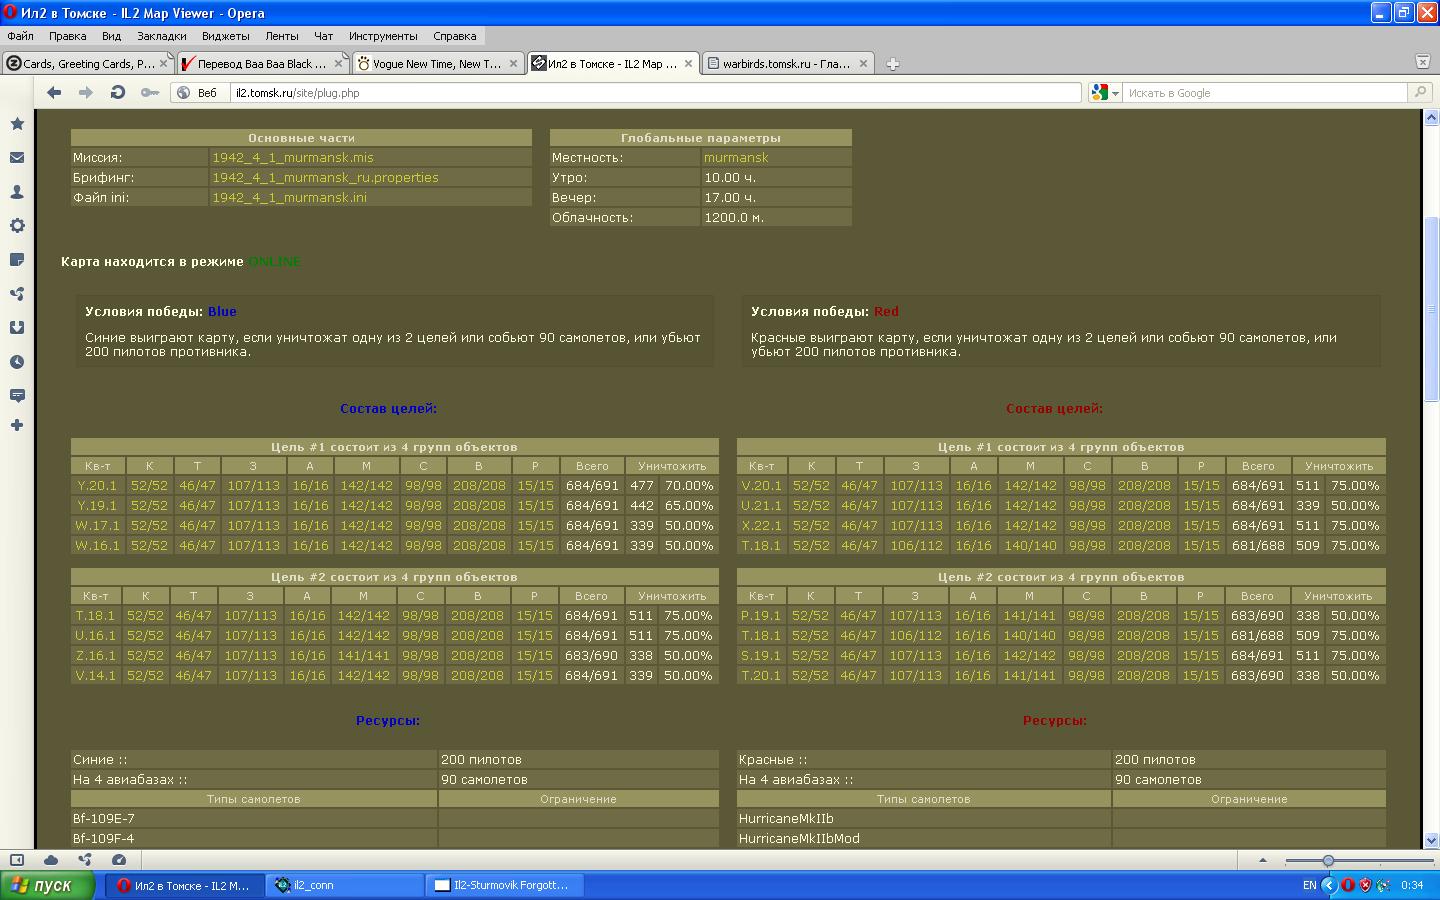1440x900 pixels.
Task: Open the Downloads panel in sidebar
Action: pos(17,328)
